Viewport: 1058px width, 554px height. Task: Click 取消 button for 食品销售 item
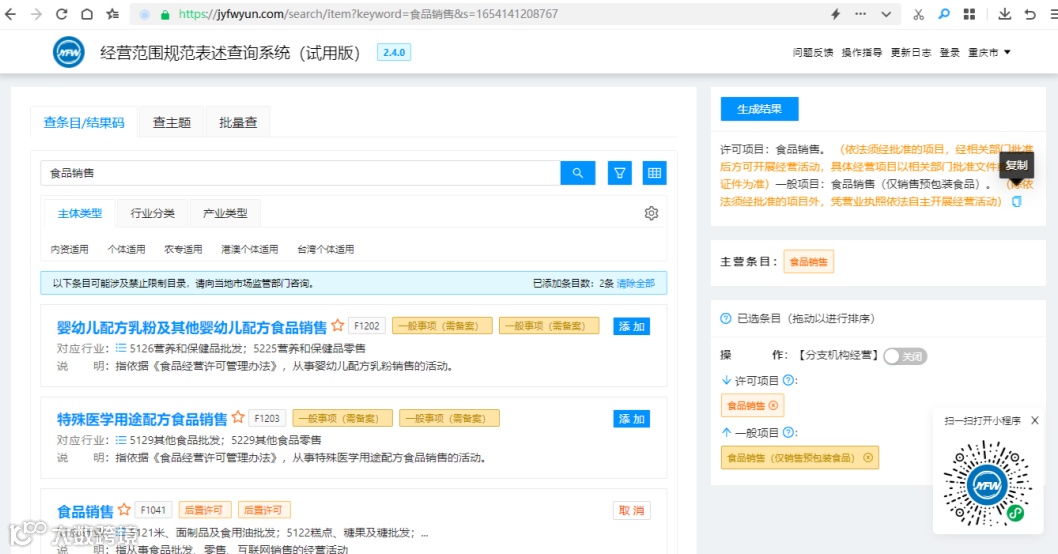pos(632,511)
